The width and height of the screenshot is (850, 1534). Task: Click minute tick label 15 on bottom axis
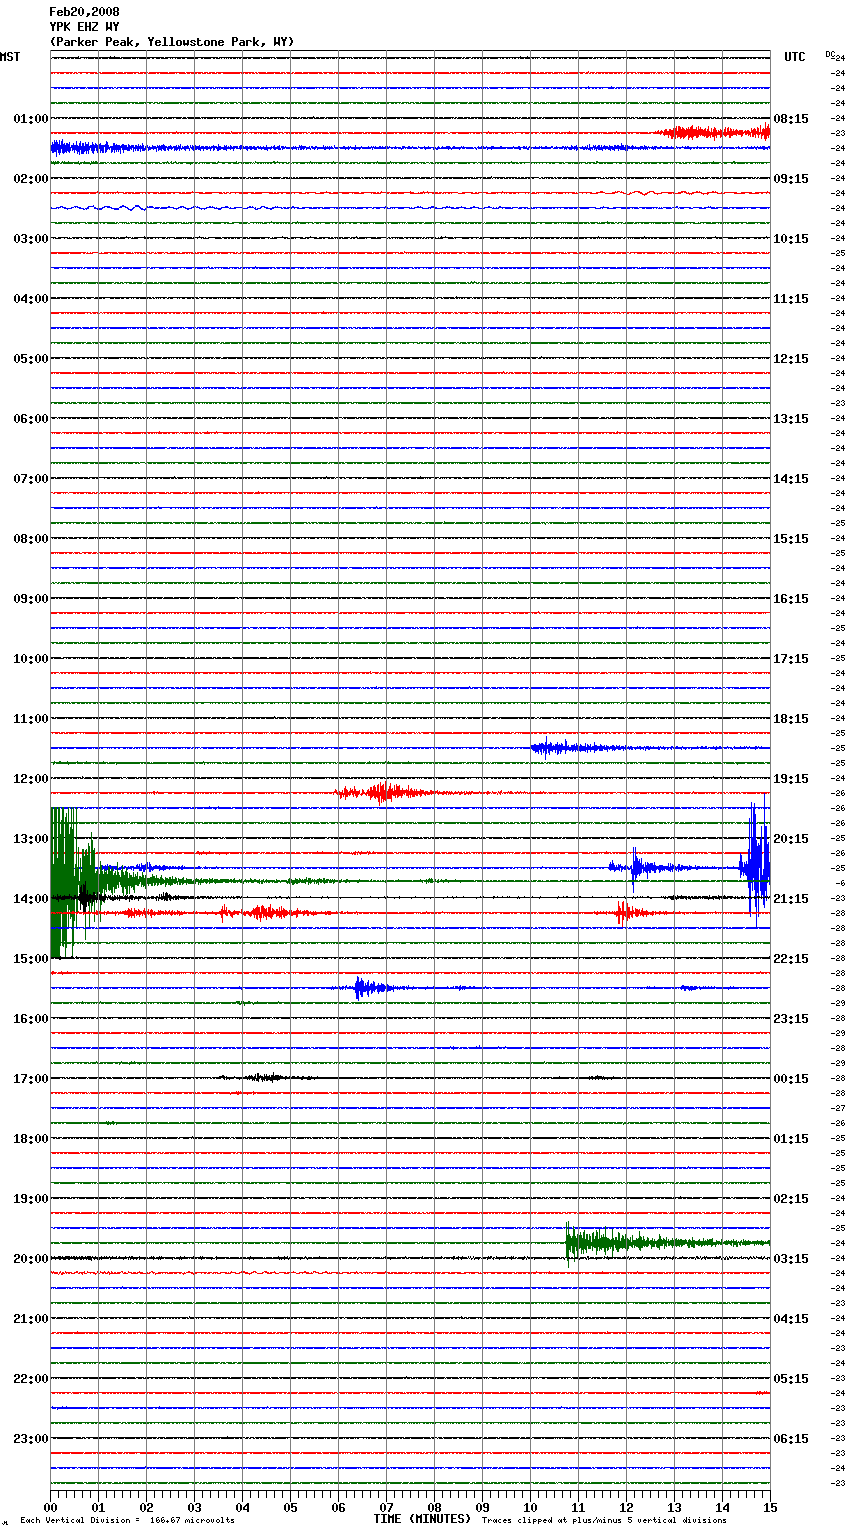pyautogui.click(x=770, y=1507)
